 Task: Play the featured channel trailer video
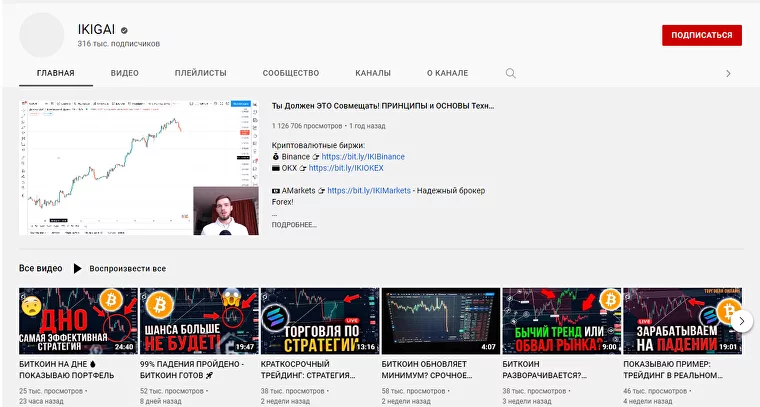click(x=139, y=167)
